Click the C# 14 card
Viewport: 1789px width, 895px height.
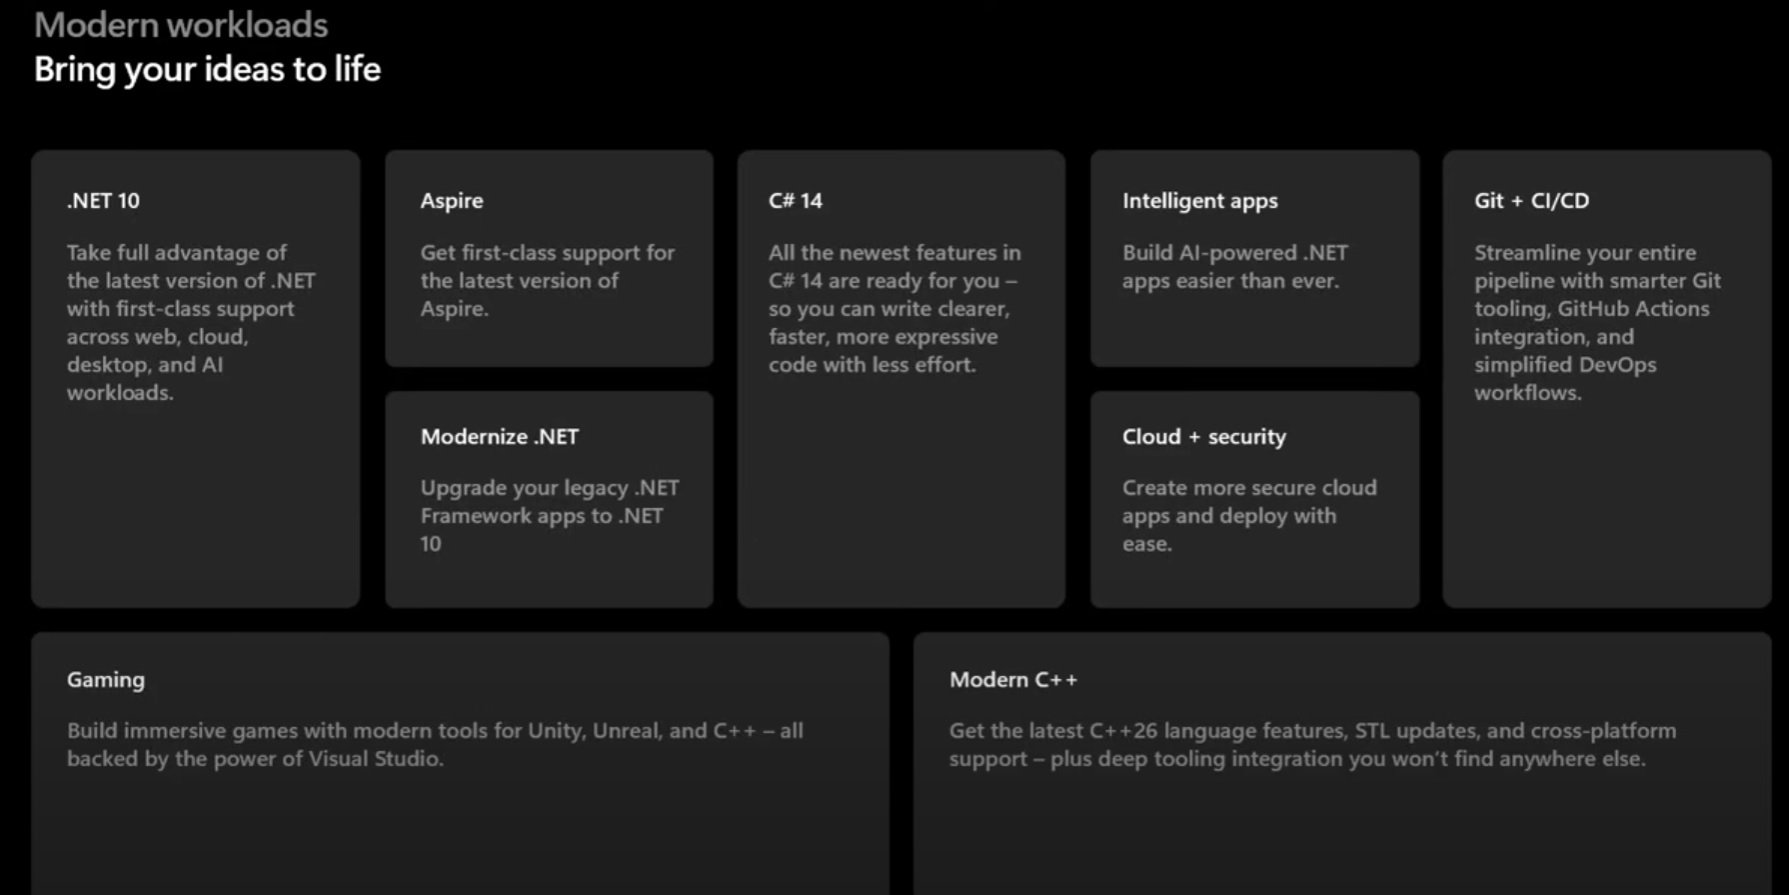[x=901, y=379]
